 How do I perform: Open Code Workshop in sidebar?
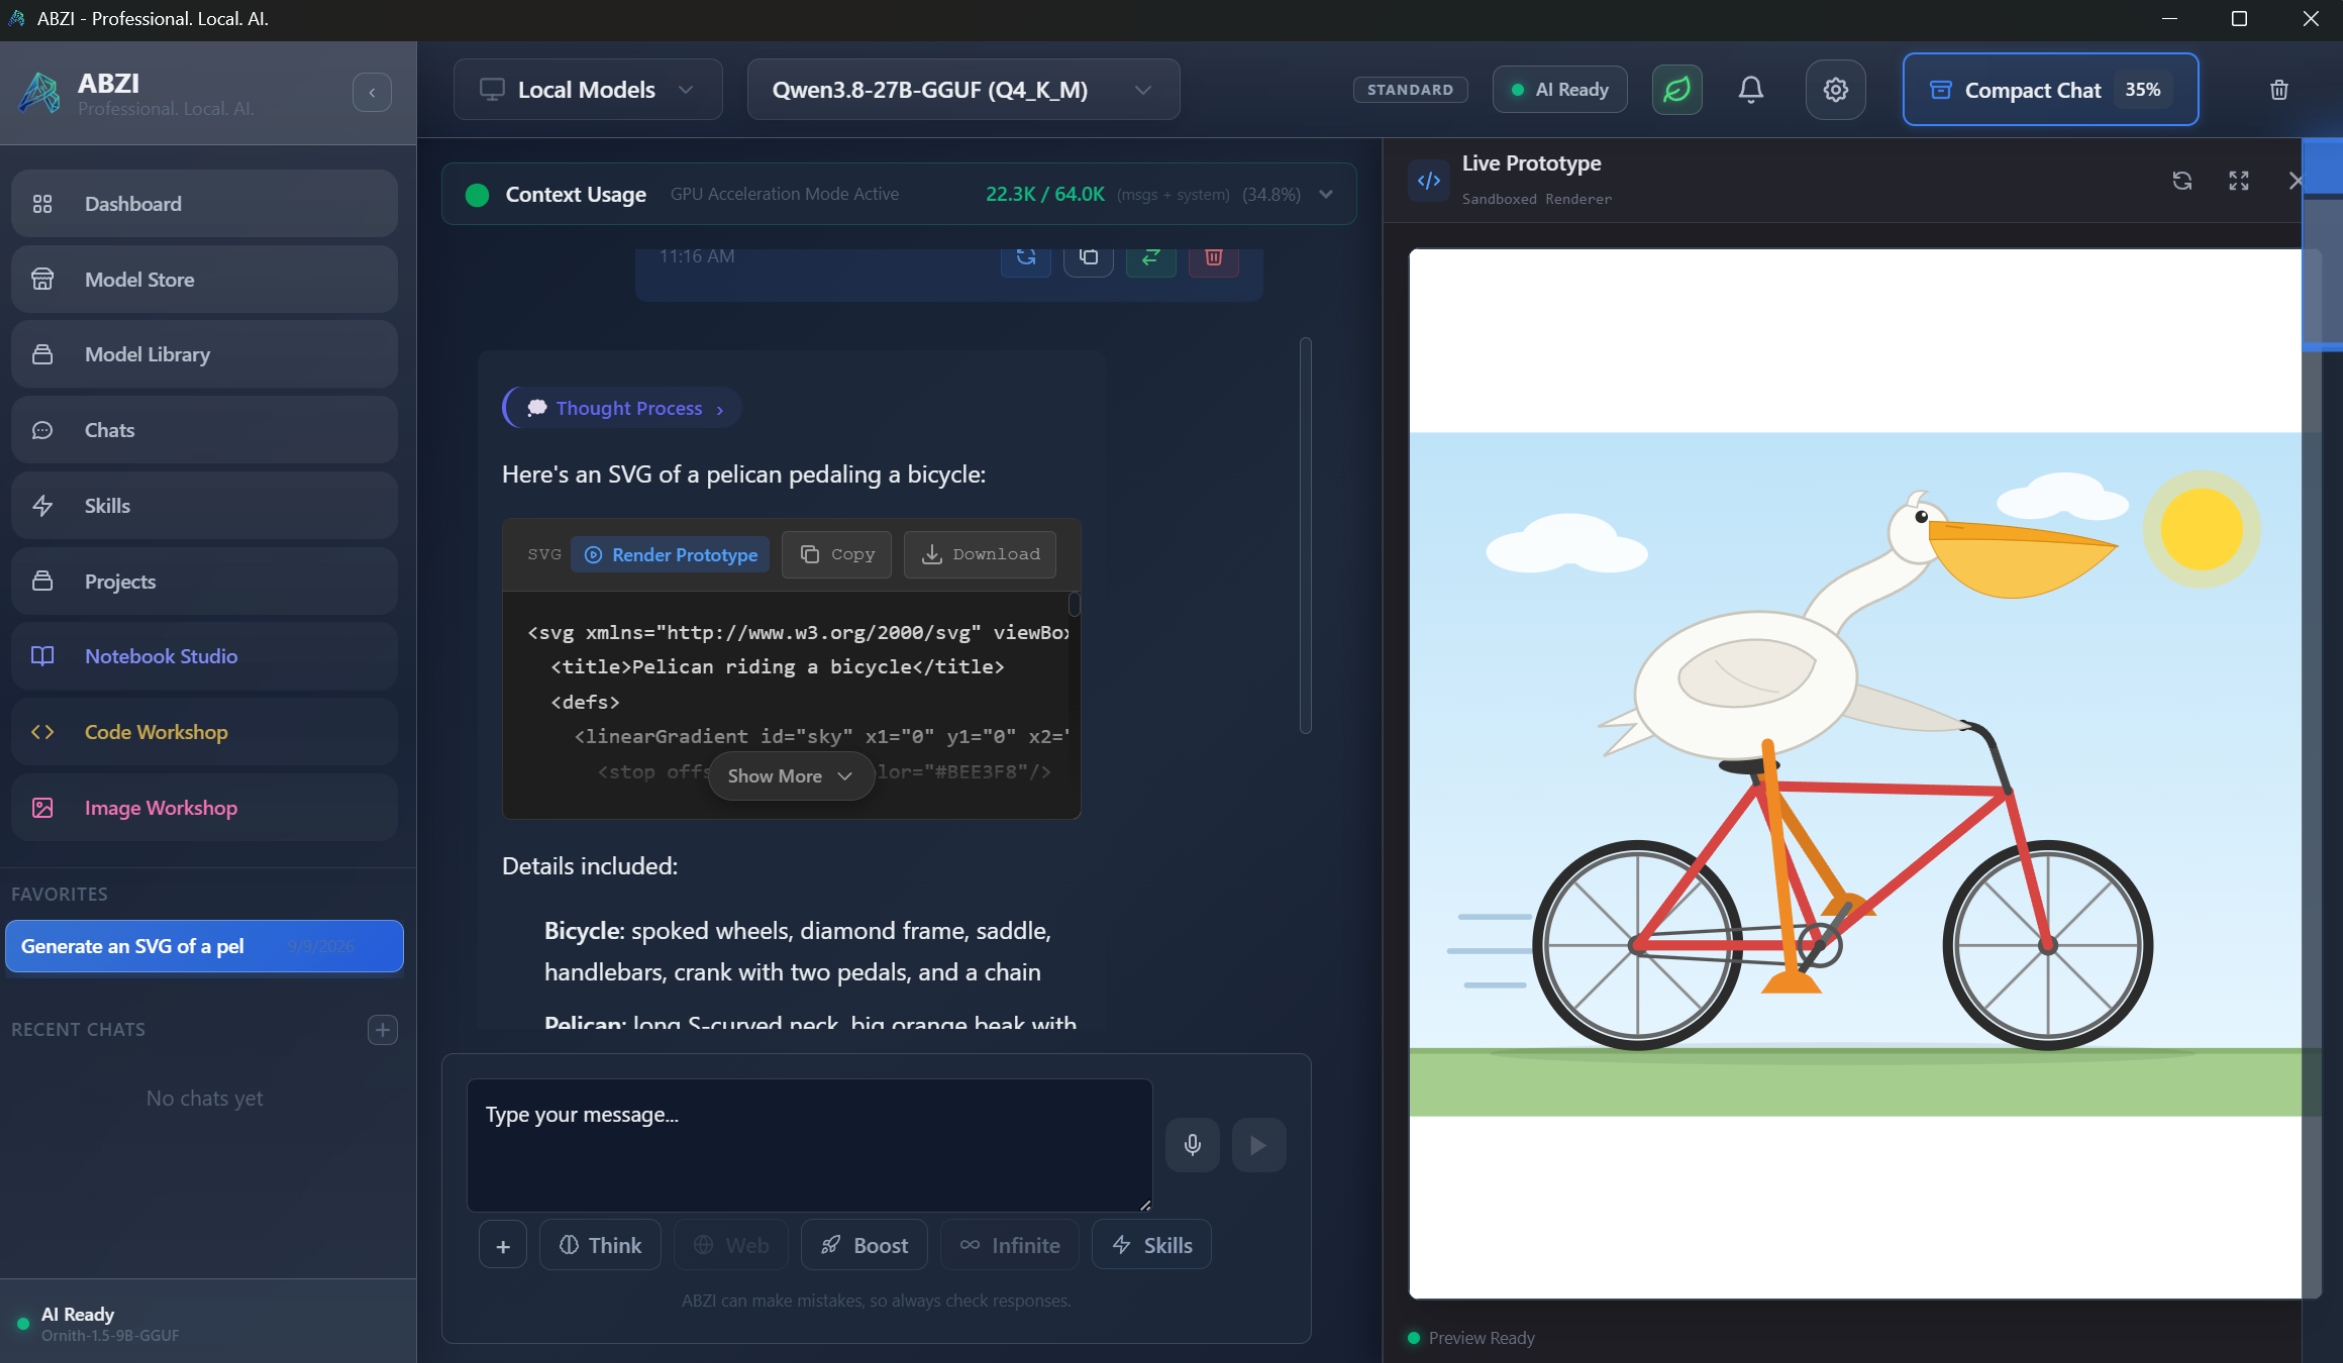[204, 732]
